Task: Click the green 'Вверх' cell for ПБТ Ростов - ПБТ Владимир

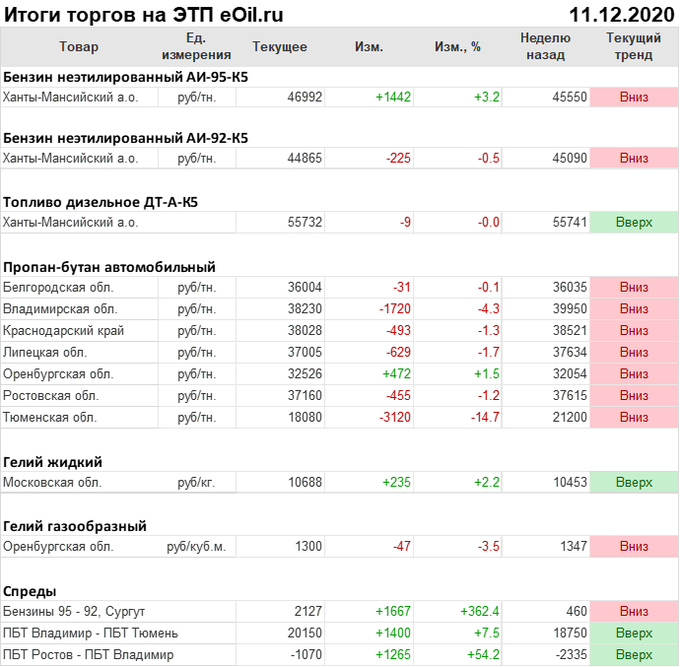Action: point(633,655)
